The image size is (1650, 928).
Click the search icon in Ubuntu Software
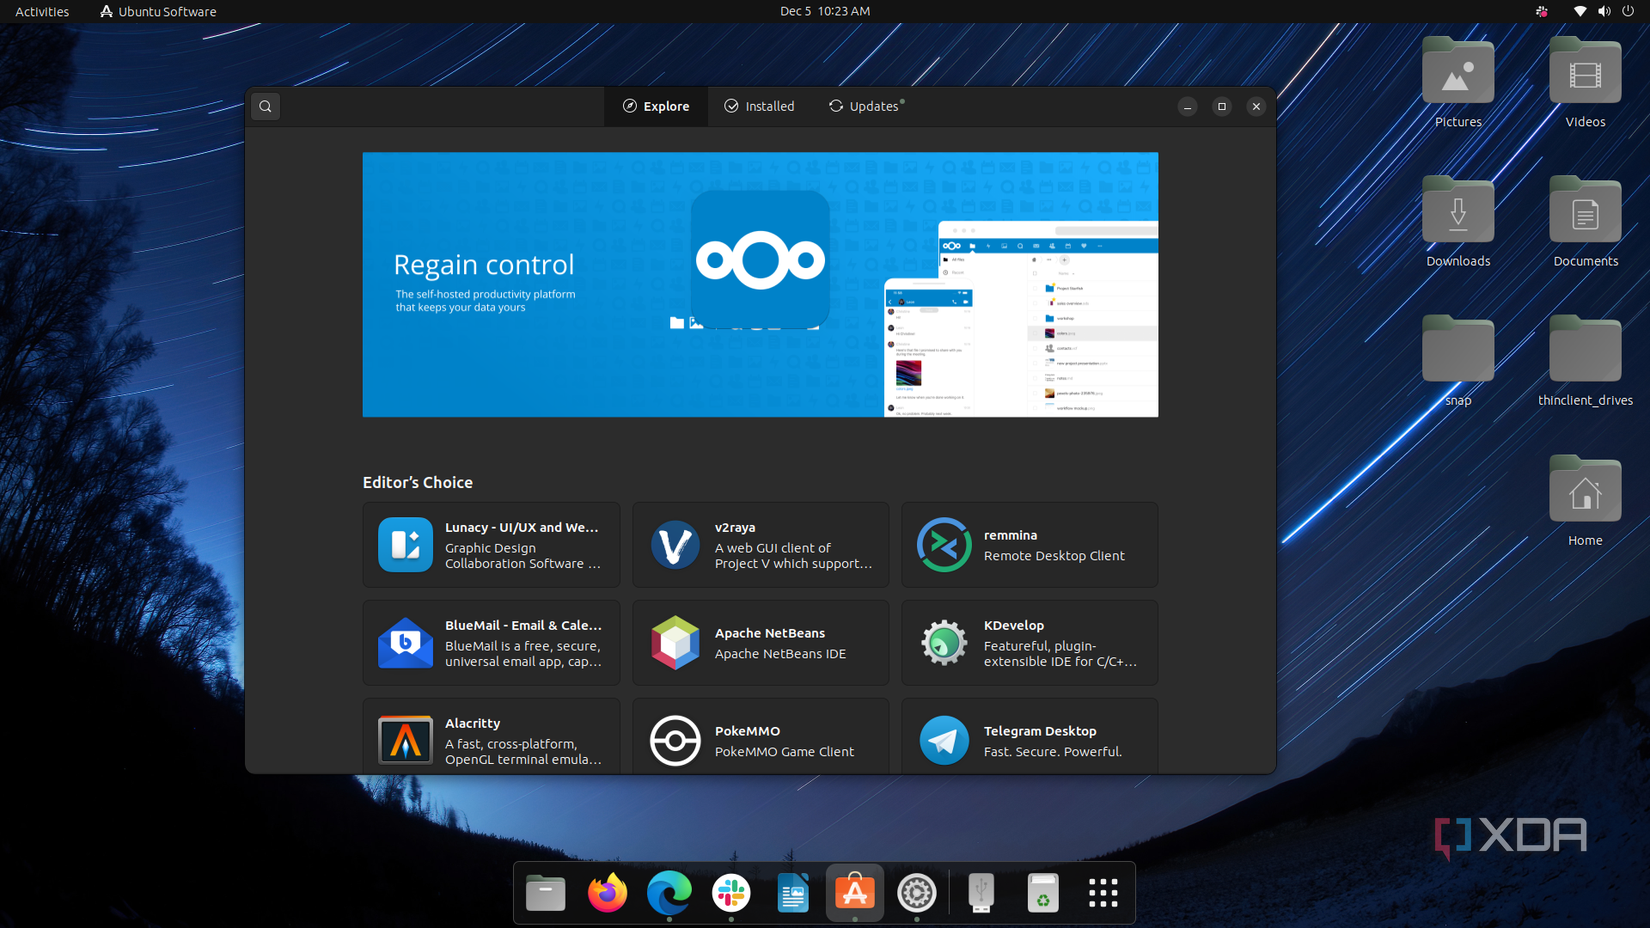coord(266,106)
